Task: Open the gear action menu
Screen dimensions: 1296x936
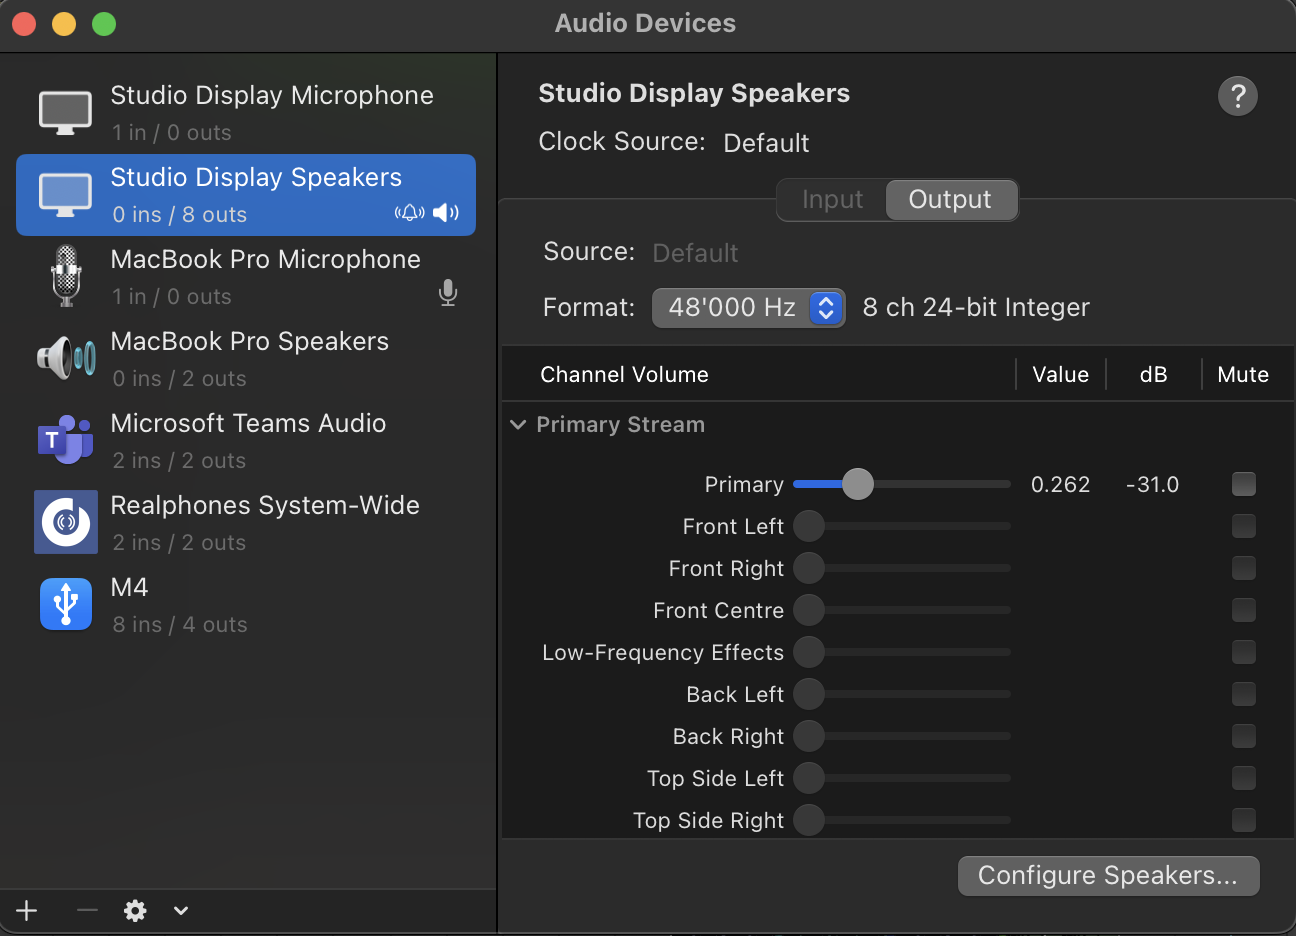Action: (135, 910)
